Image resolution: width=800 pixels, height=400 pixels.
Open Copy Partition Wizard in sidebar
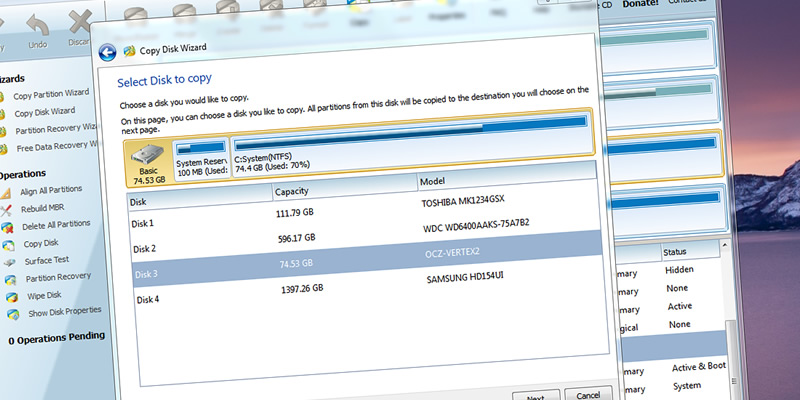51,94
